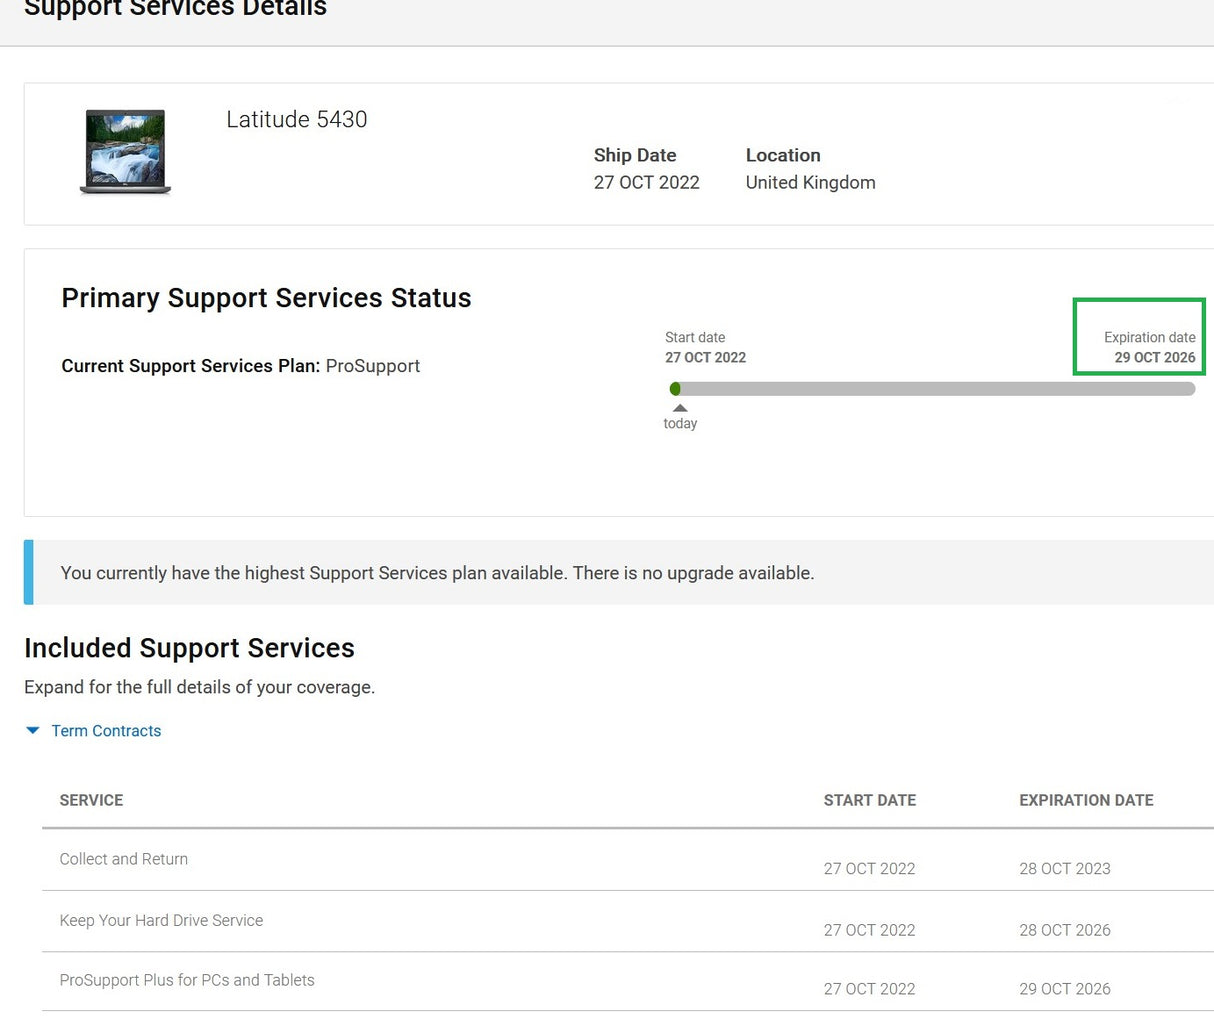Image resolution: width=1214 pixels, height=1033 pixels.
Task: Click the today marker triangle
Action: point(680,408)
